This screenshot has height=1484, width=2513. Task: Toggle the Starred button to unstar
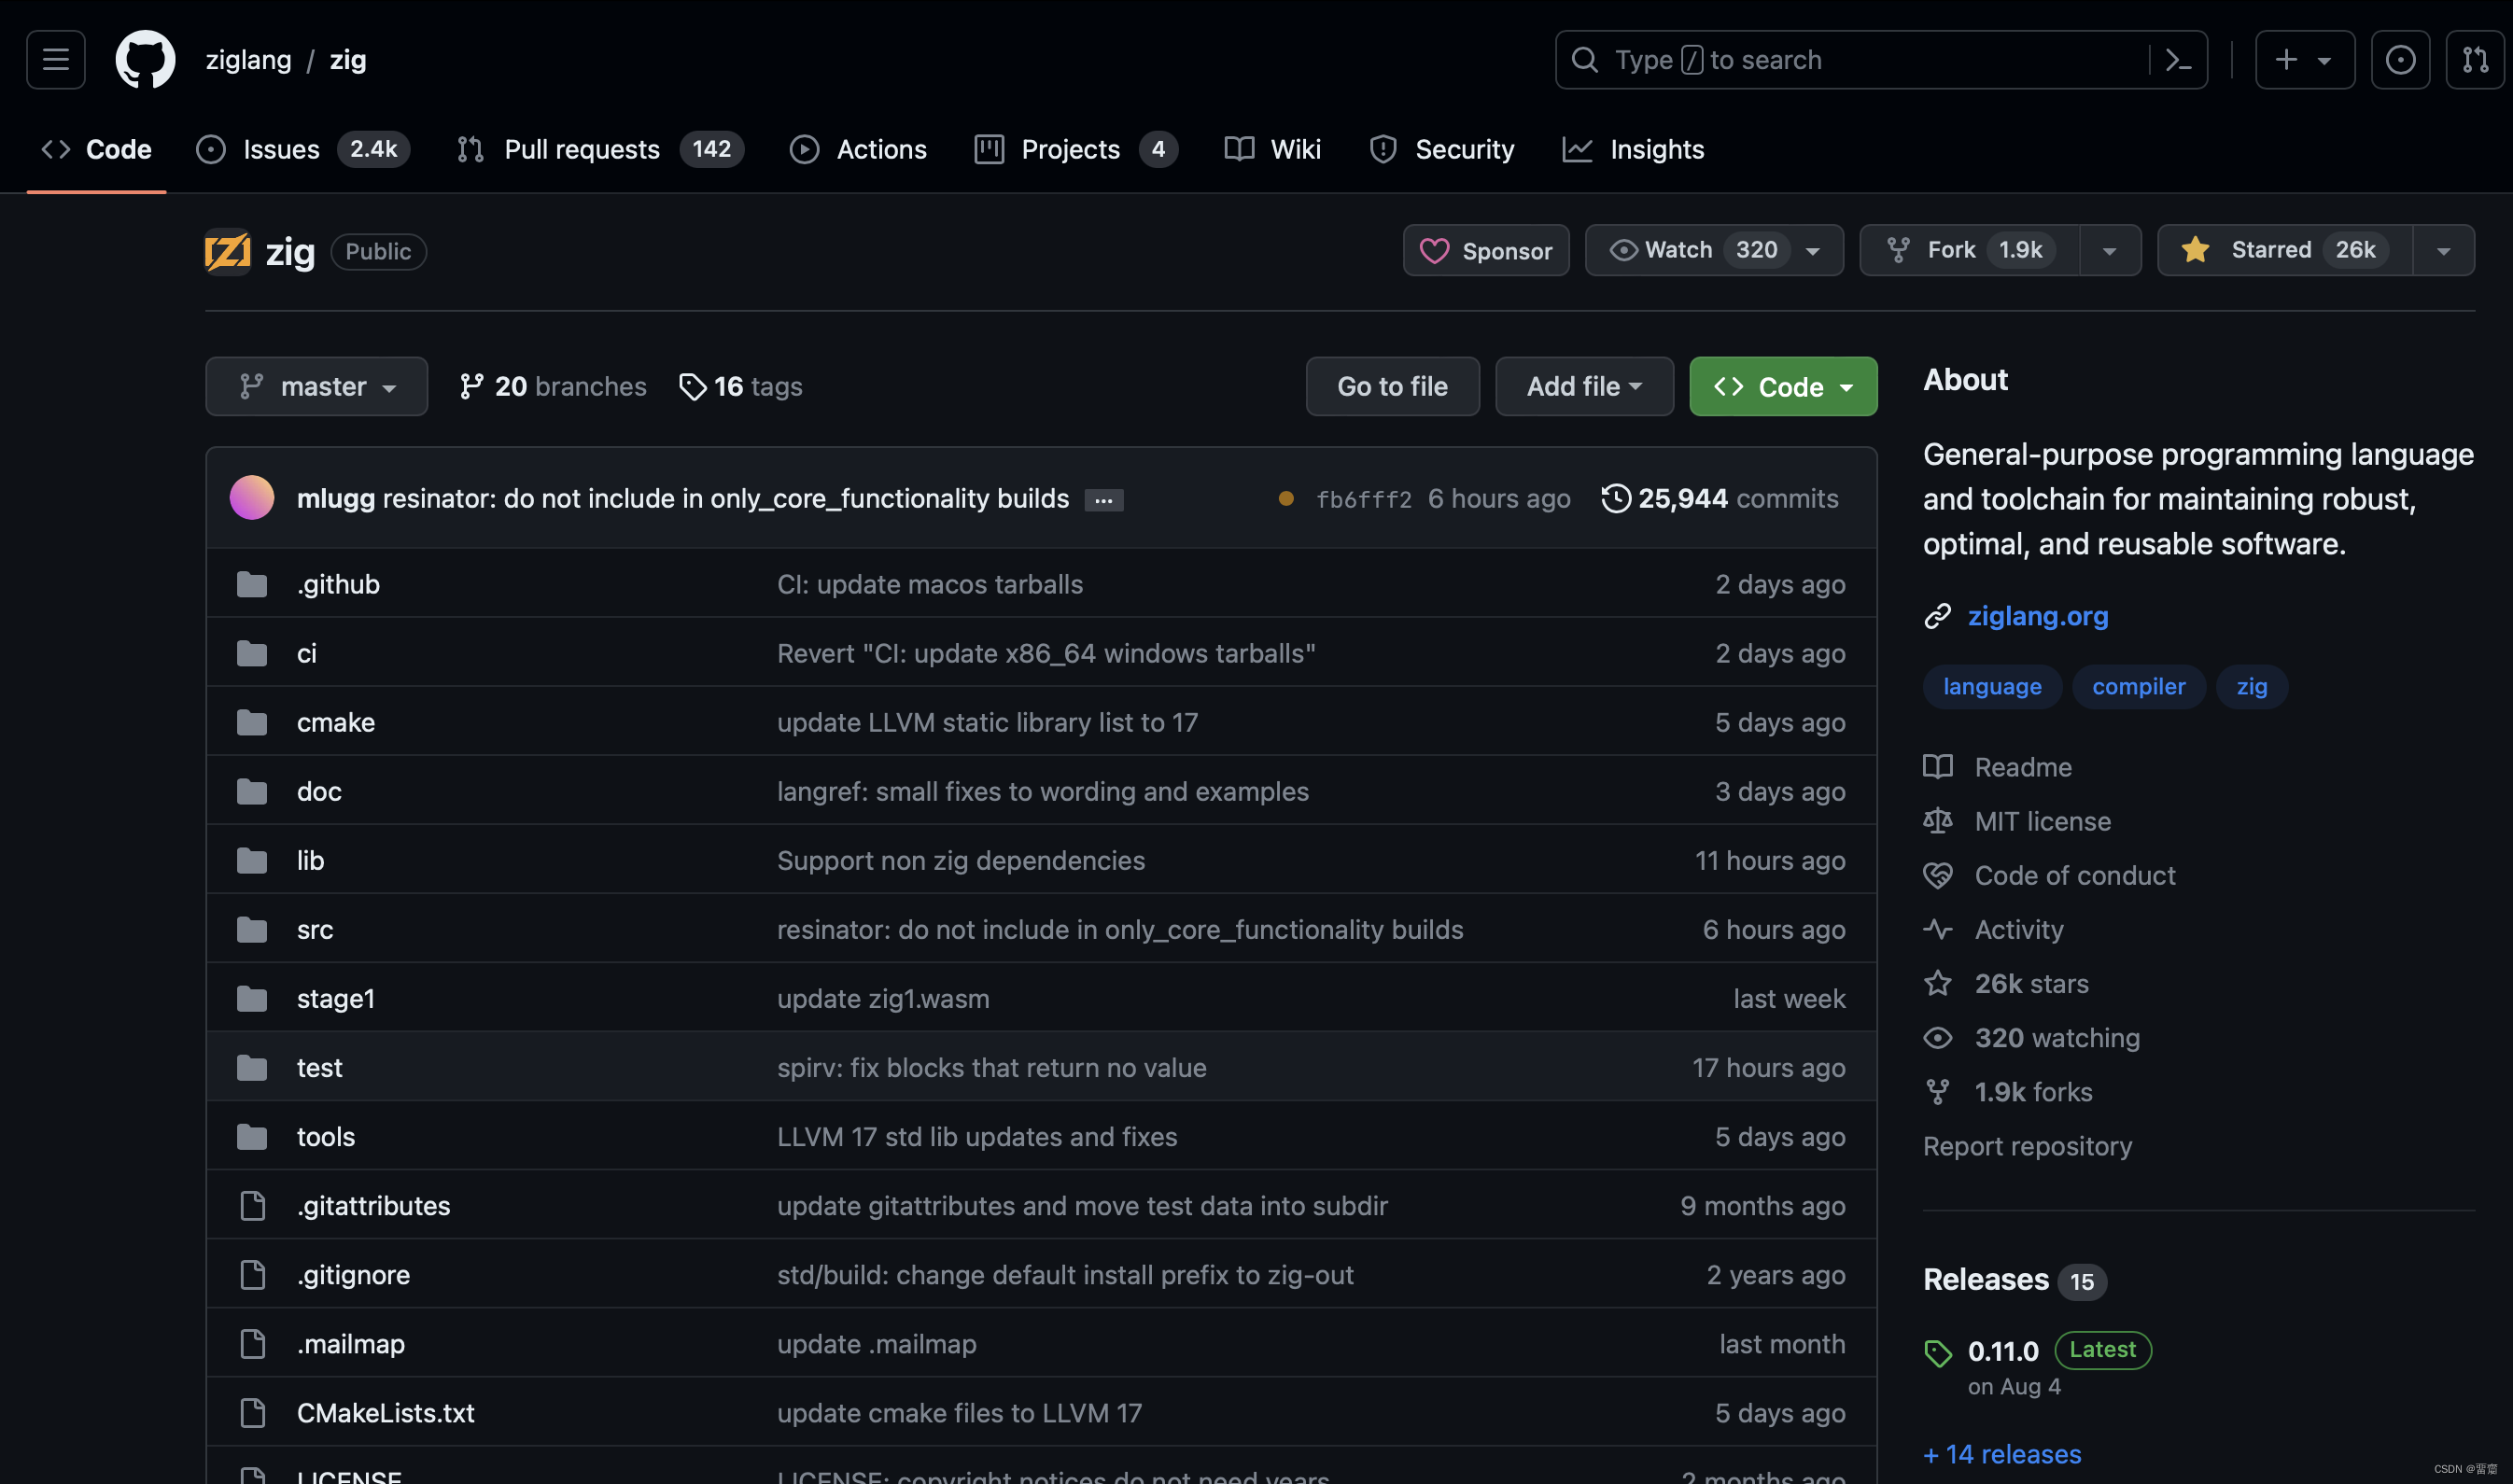pyautogui.click(x=2285, y=250)
